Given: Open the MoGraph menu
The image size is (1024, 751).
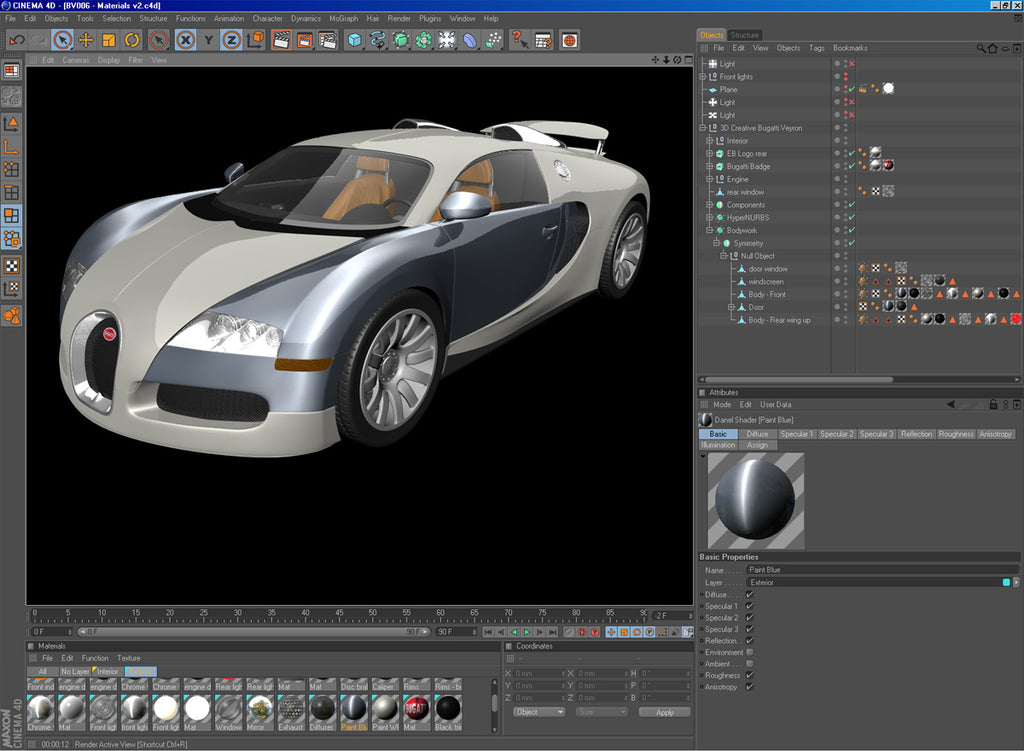Looking at the screenshot, I should tap(342, 17).
